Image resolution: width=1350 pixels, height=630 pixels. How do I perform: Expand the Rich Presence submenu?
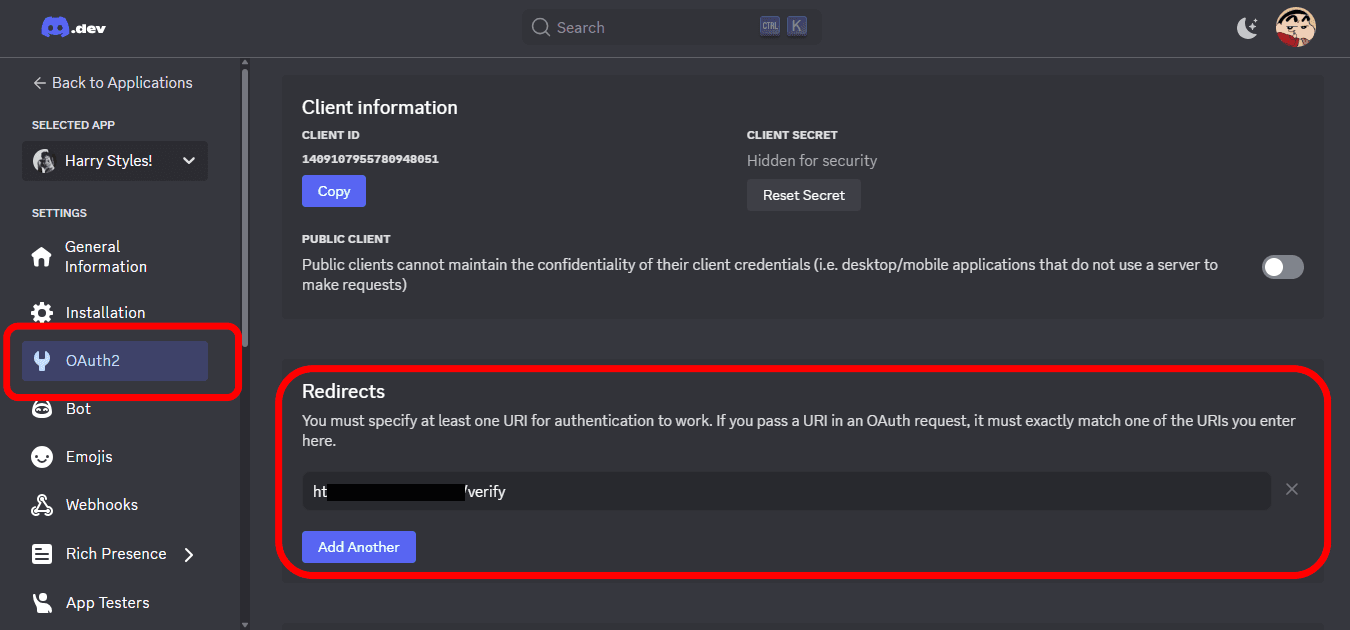[189, 554]
